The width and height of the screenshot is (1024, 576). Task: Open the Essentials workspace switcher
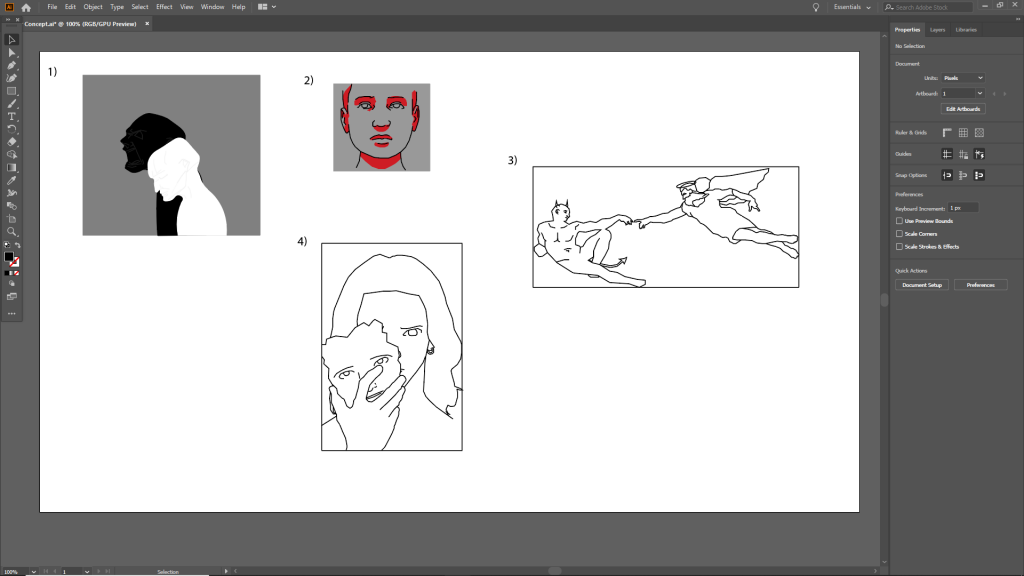855,7
